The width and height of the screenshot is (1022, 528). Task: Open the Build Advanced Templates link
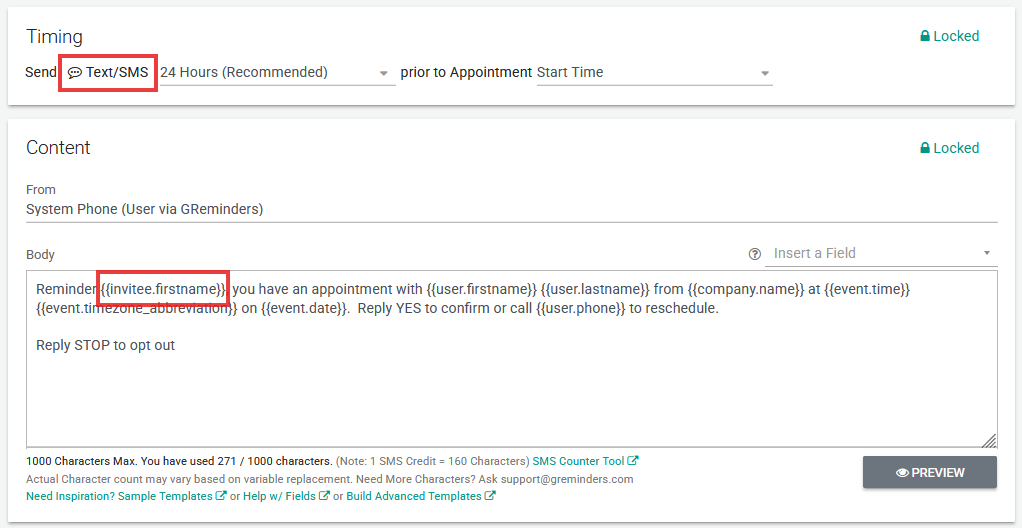coord(414,496)
